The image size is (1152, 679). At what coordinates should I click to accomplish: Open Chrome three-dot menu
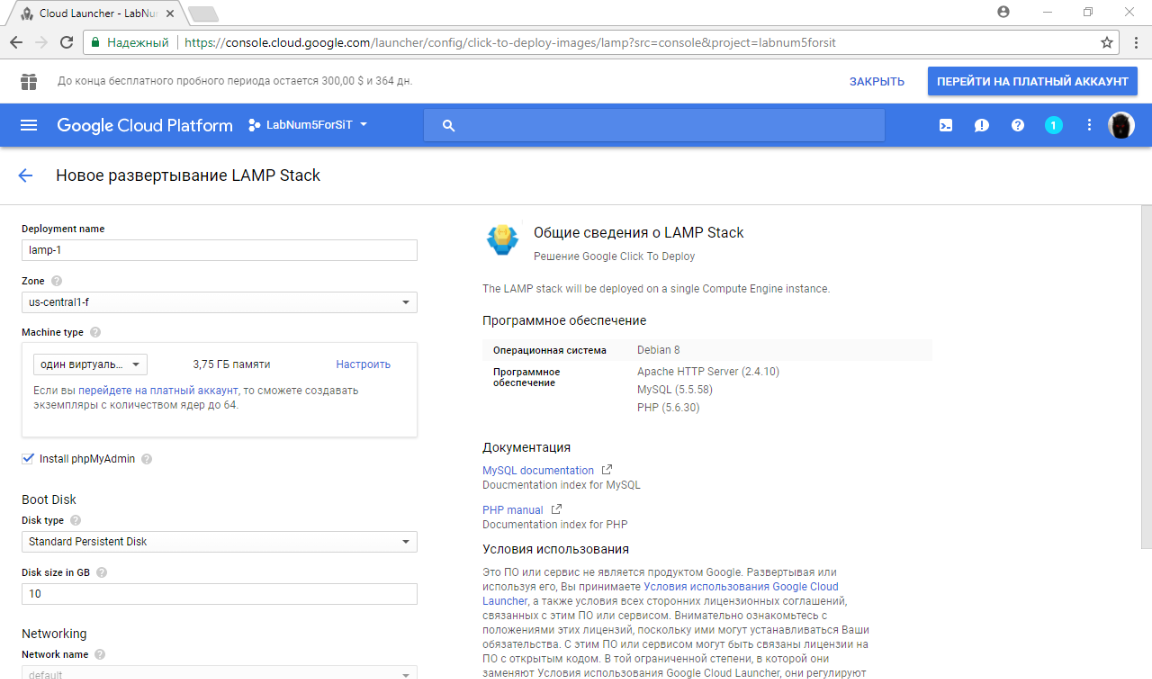[x=1136, y=43]
